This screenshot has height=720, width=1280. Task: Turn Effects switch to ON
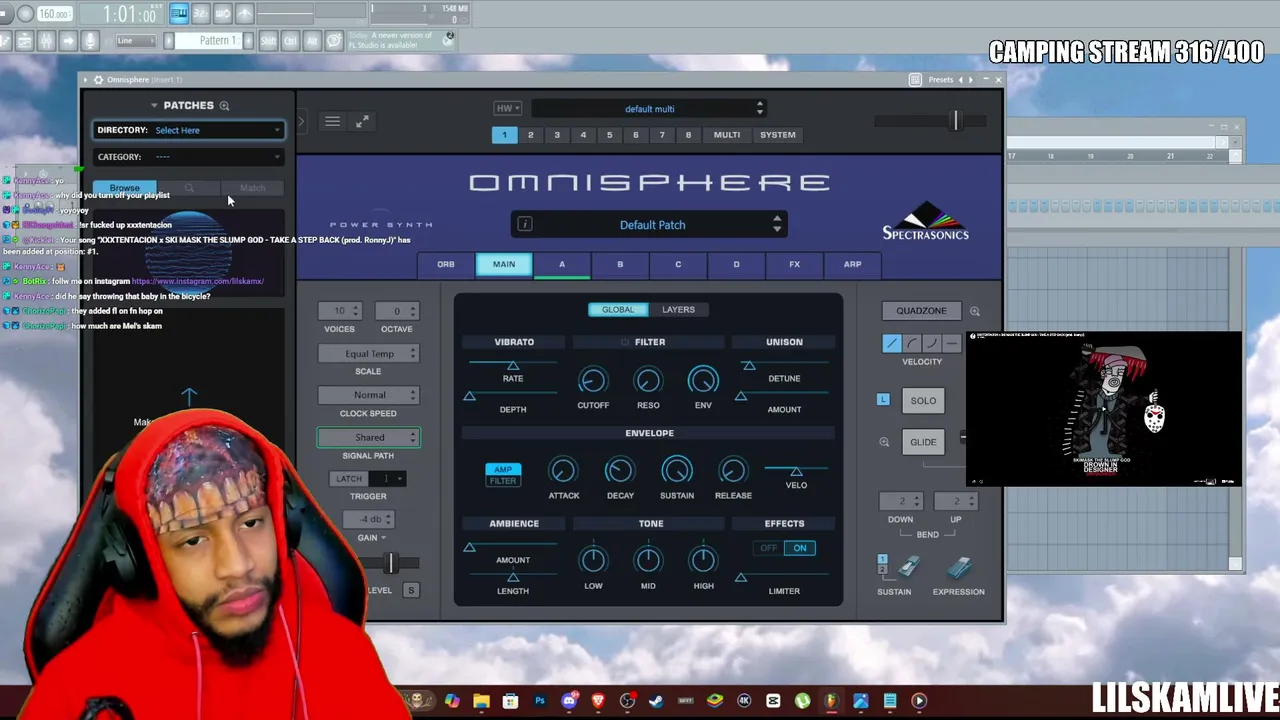pos(800,548)
